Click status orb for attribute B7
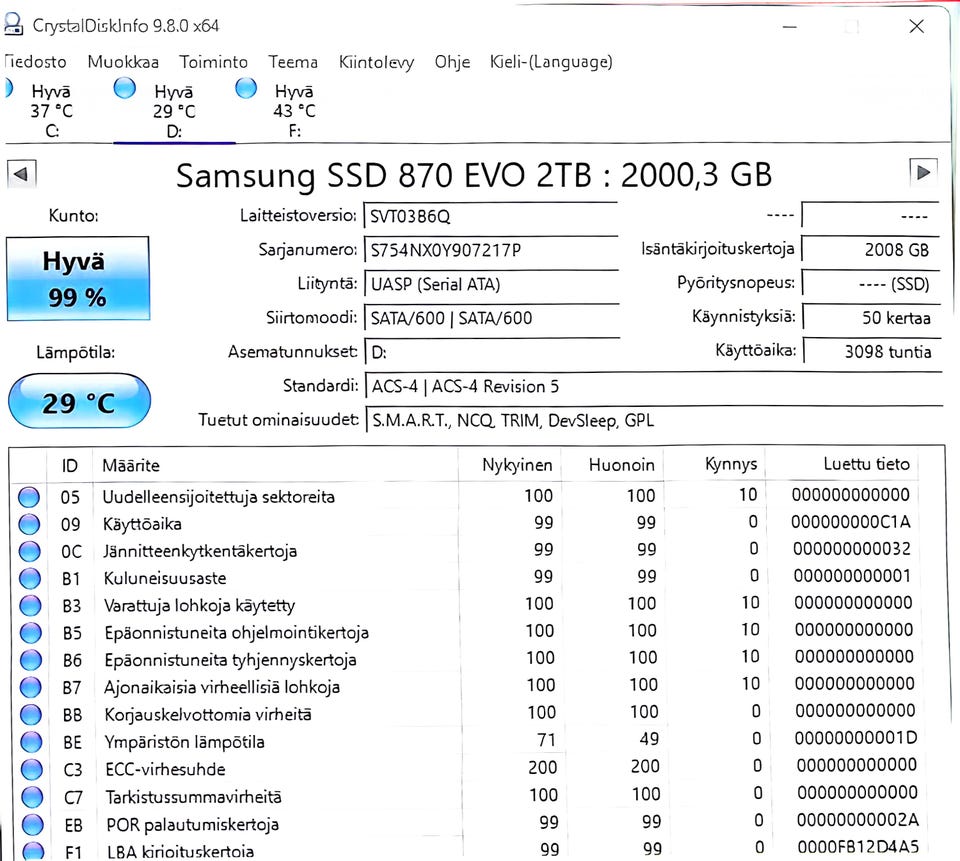This screenshot has height=861, width=960. click(x=31, y=687)
